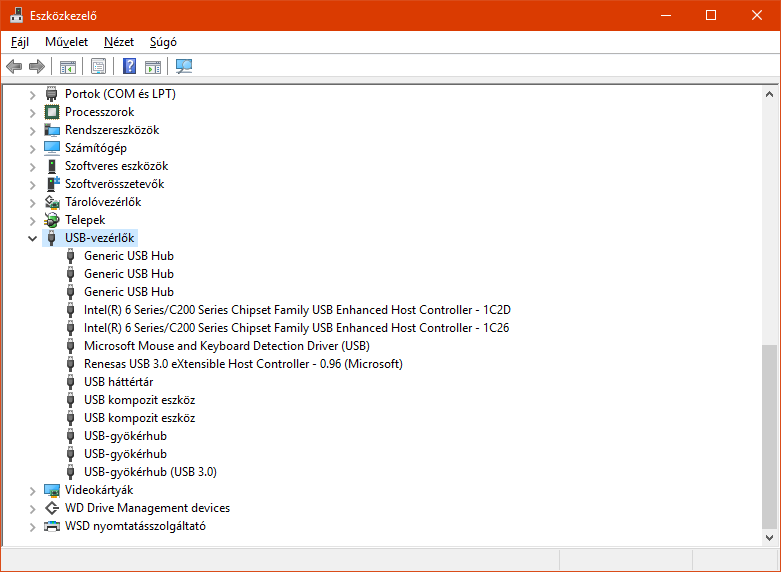Select the Videokártyák category label
This screenshot has height=572, width=781.
click(99, 490)
